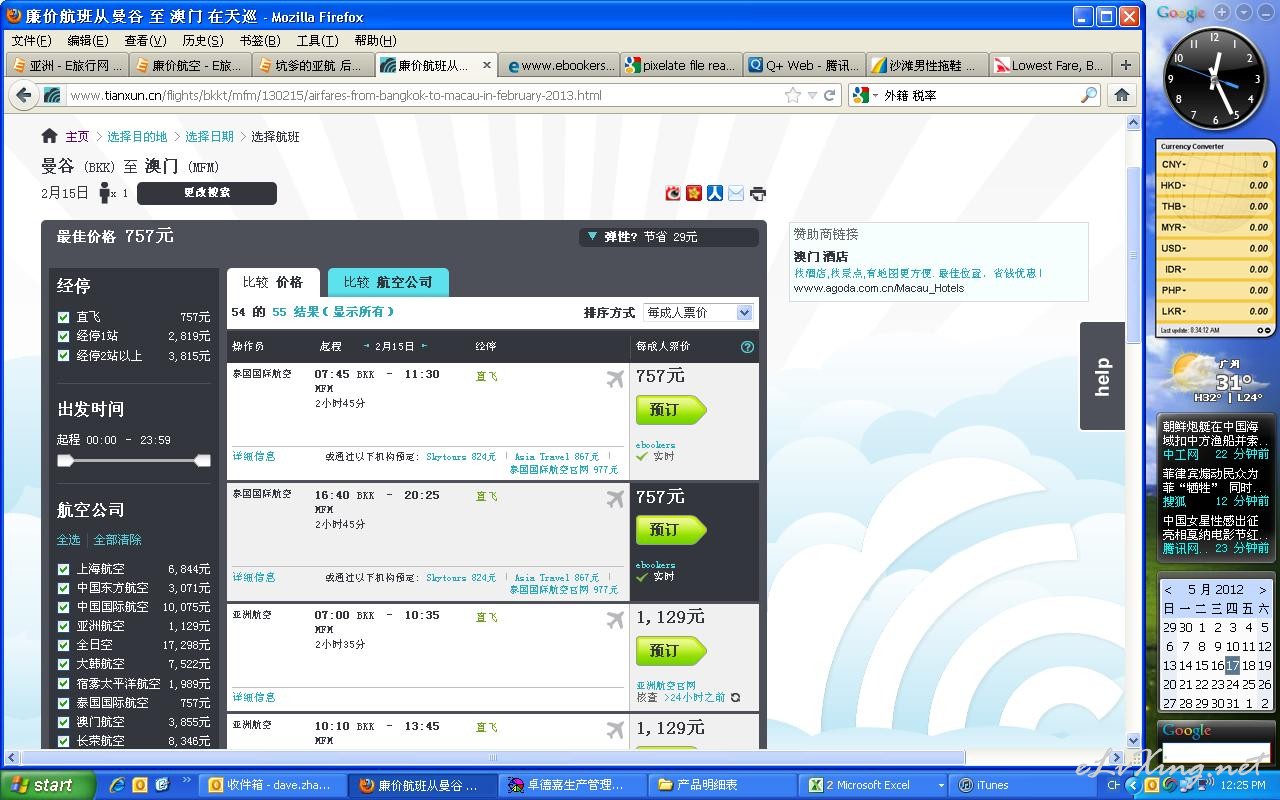Click the Google sidebar add gadget plus button
1280x800 pixels.
(1222, 12)
